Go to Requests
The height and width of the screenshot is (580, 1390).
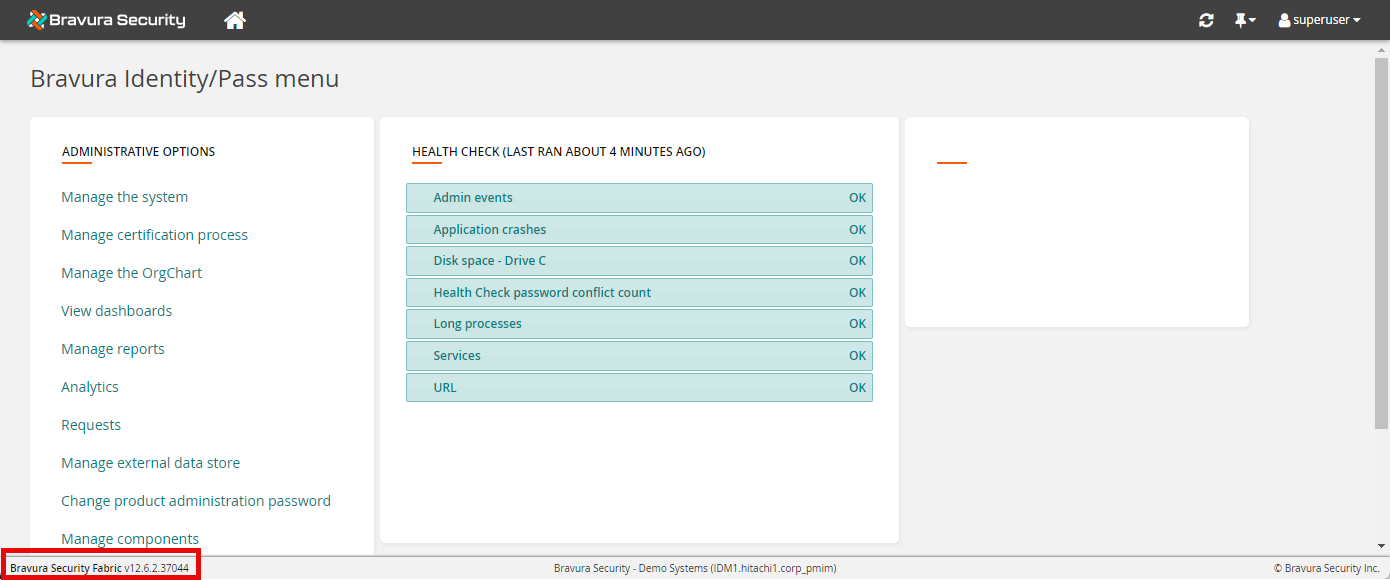point(90,425)
